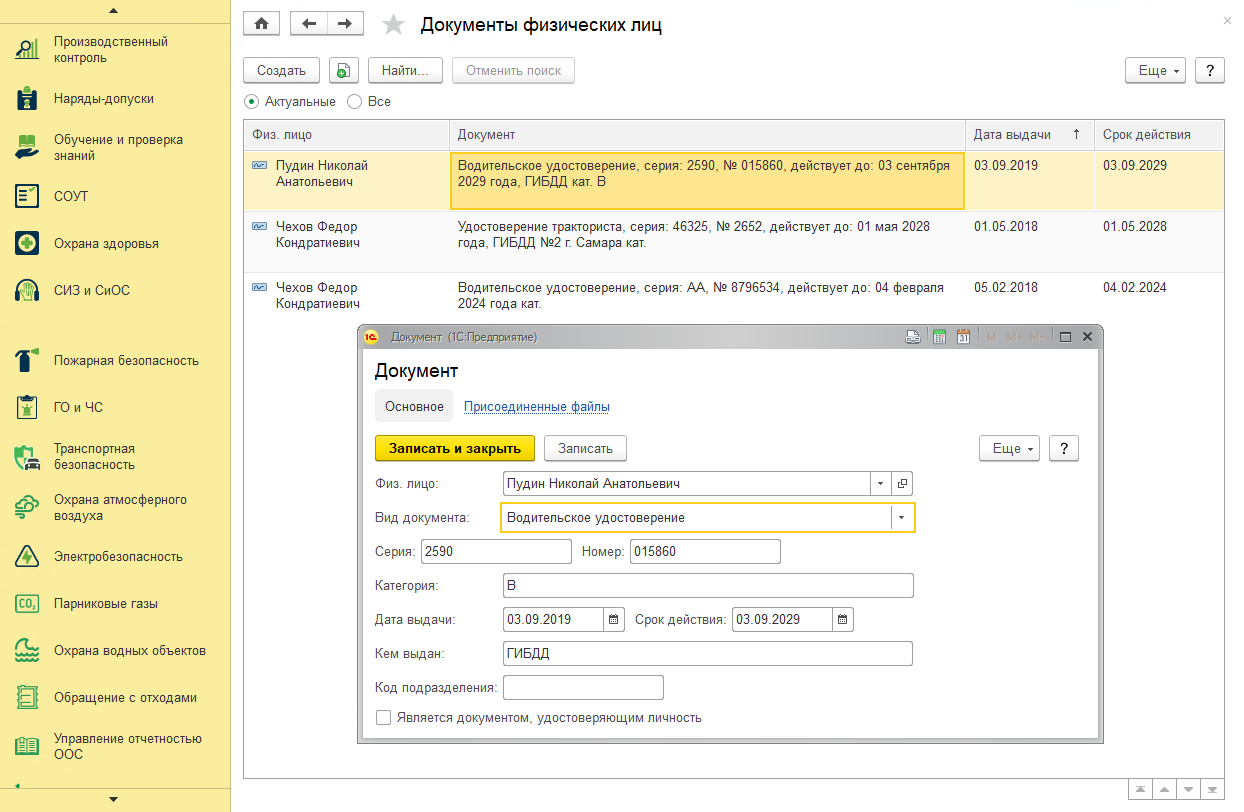Image resolution: width=1244 pixels, height=812 pixels.
Task: Add Документы физических лиц to favorites star
Action: 395,24
